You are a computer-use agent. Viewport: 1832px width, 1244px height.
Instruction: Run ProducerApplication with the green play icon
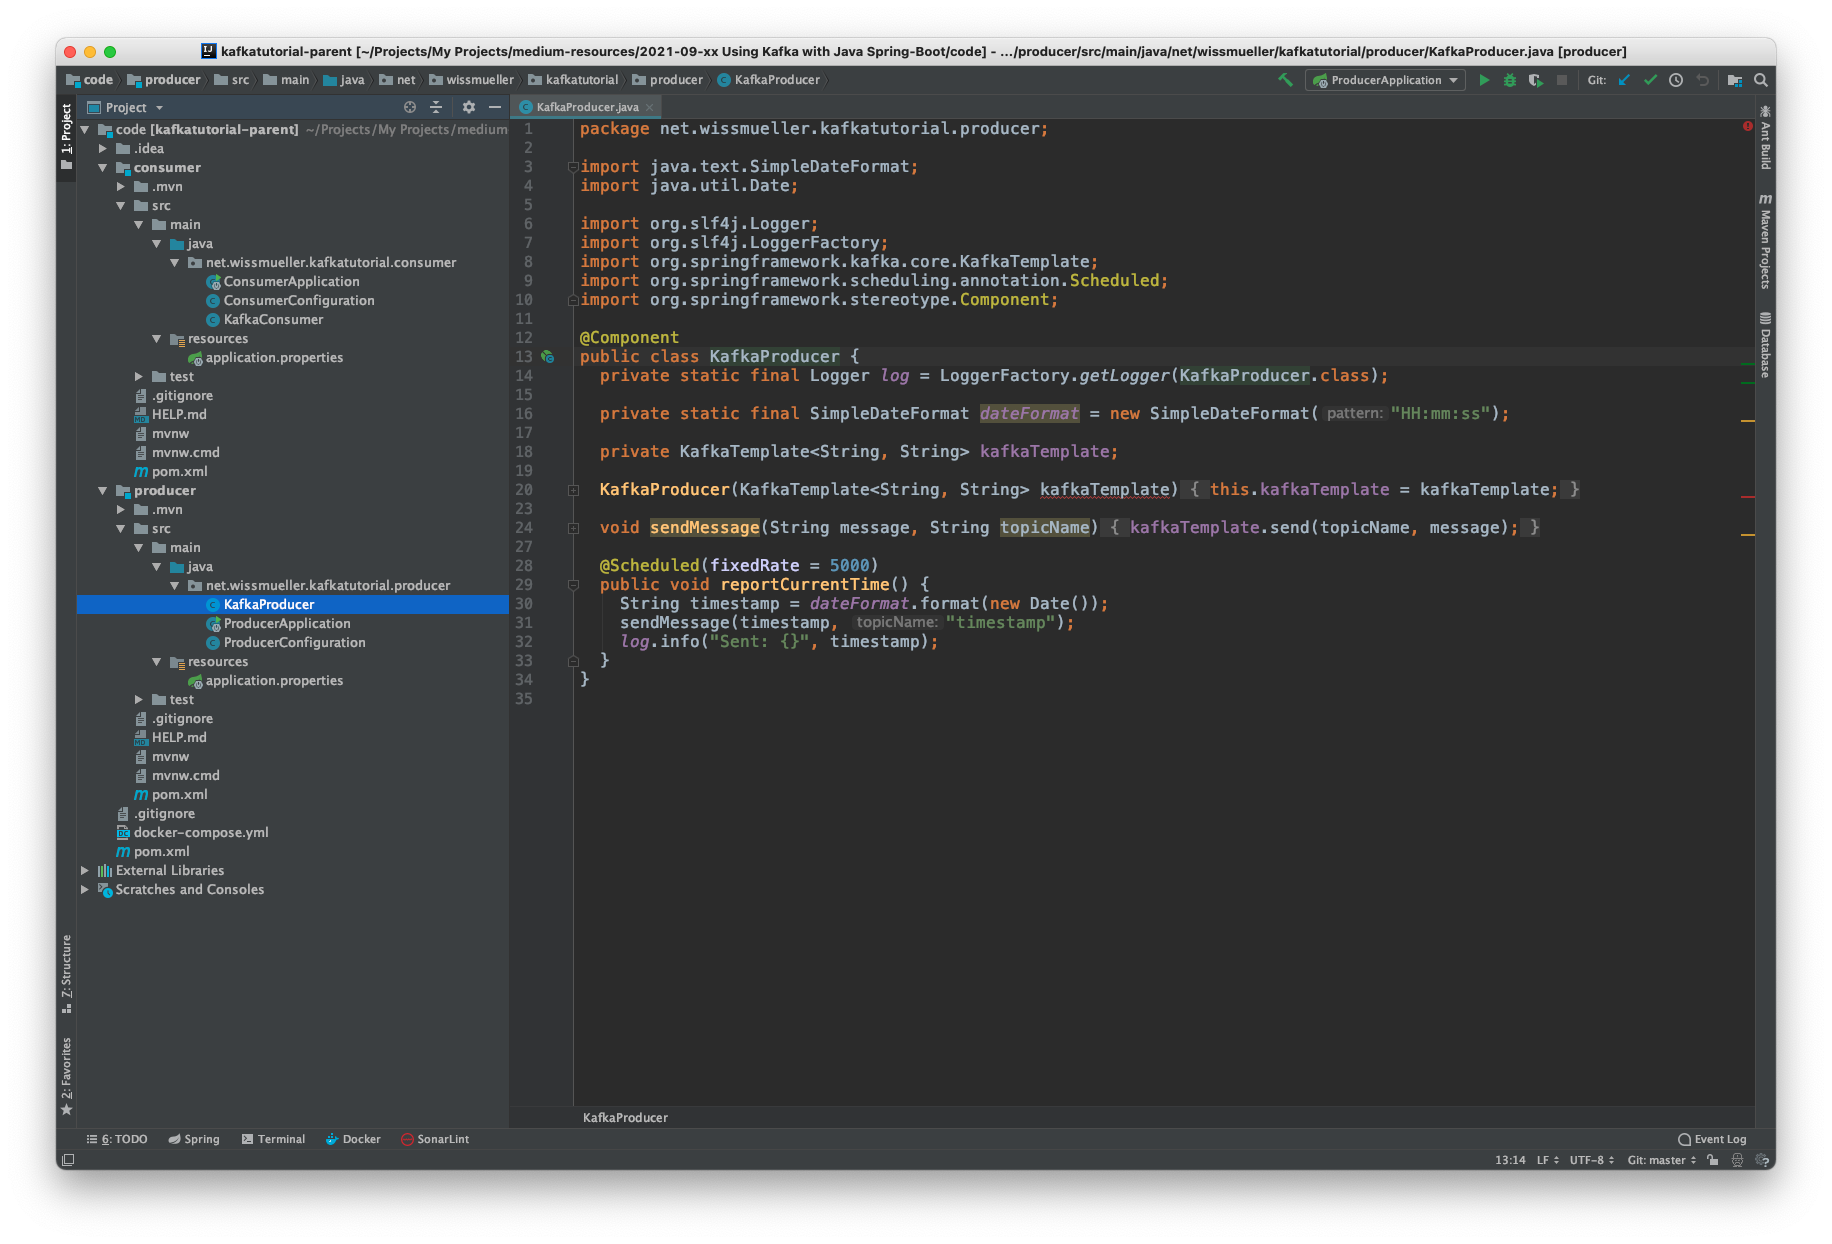1484,80
